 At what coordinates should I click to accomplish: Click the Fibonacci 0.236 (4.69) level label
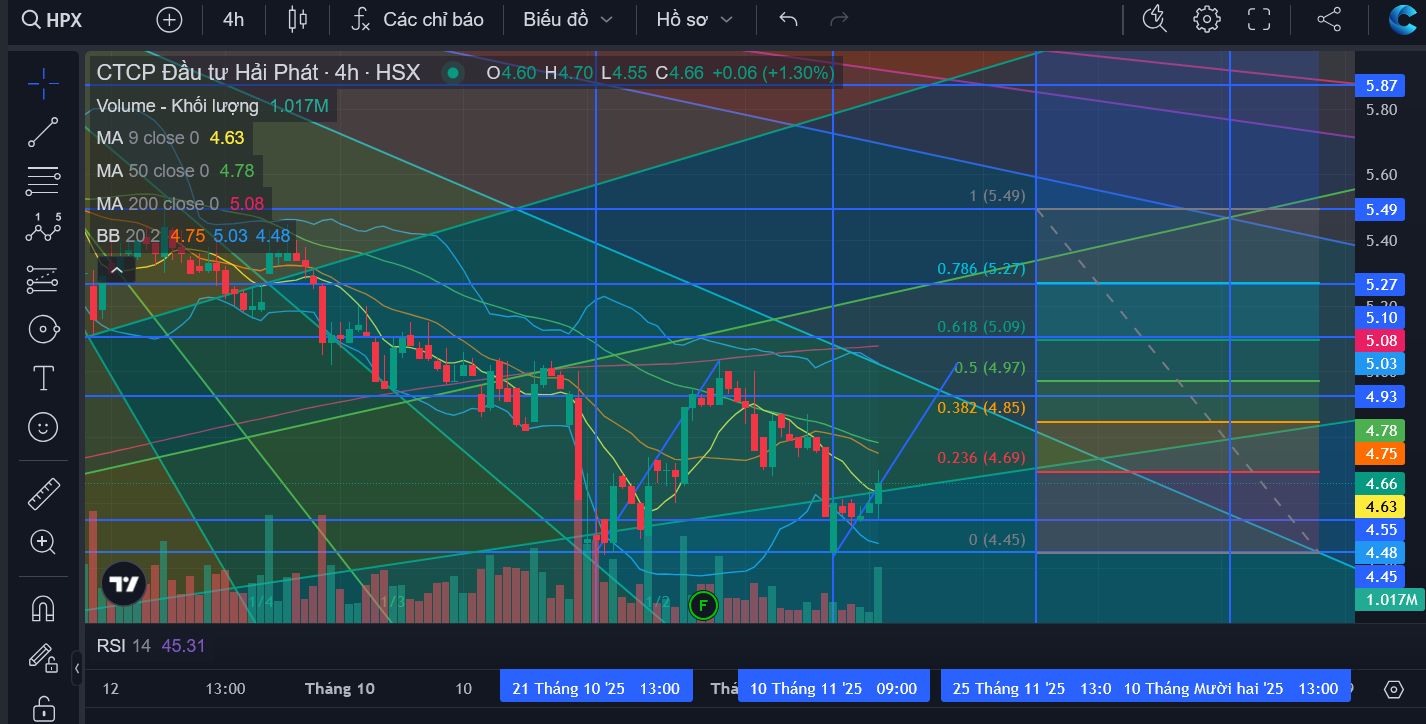coord(981,457)
